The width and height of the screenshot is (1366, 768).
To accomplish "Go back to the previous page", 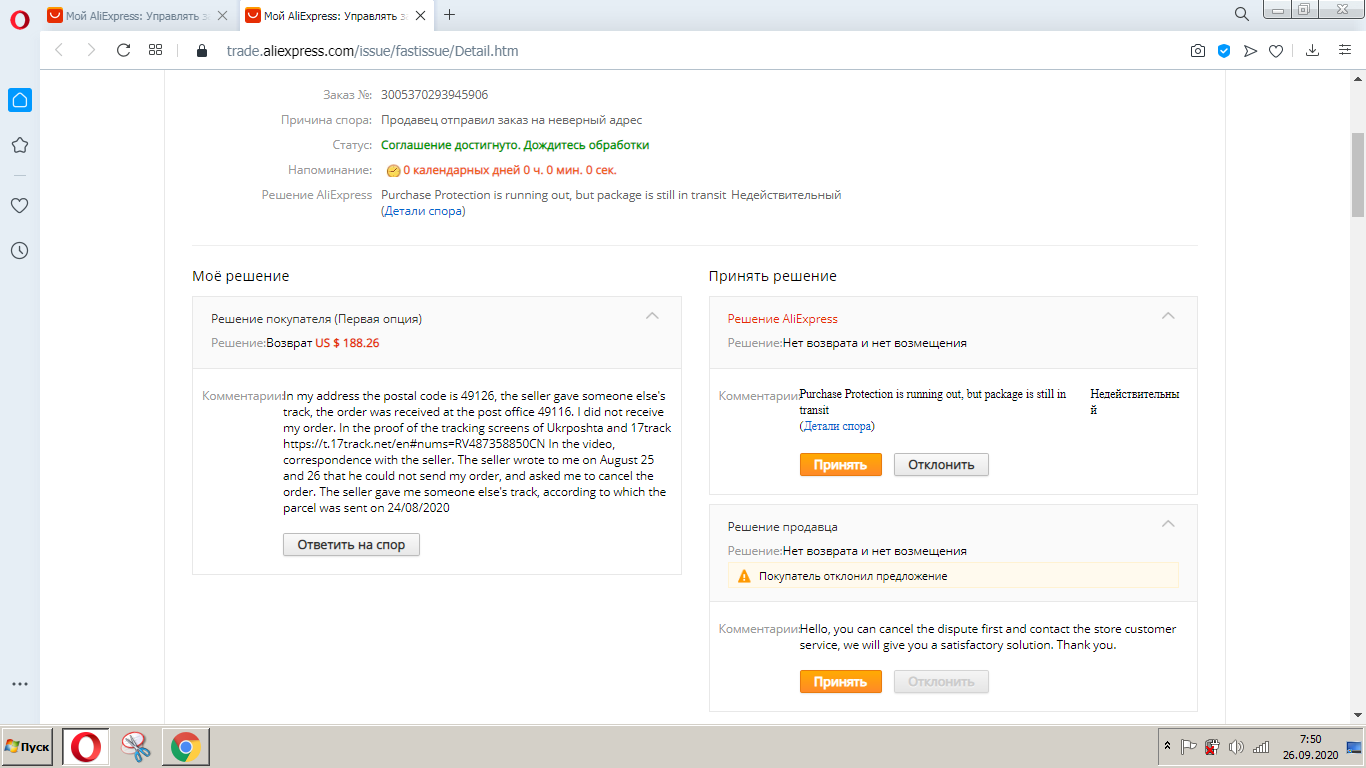I will (59, 50).
